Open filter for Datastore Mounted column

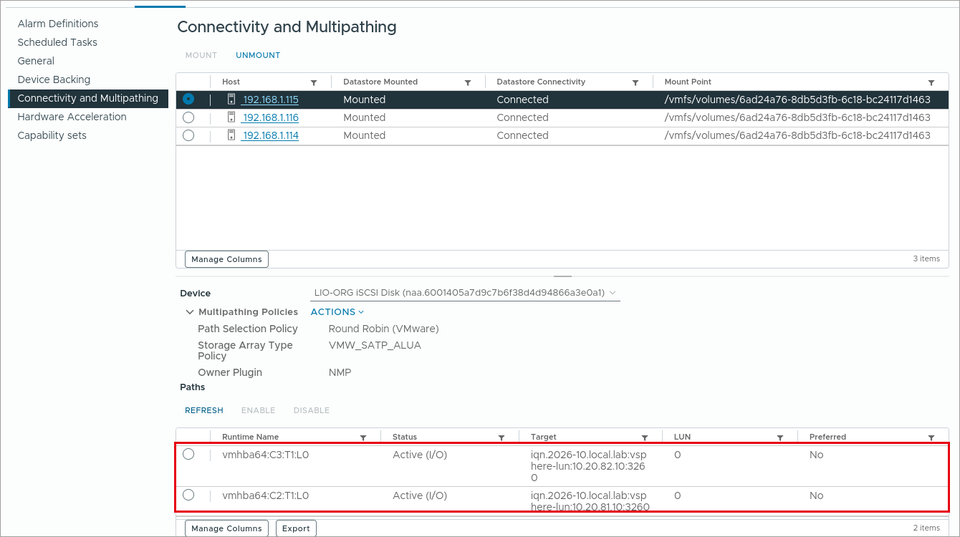[468, 82]
